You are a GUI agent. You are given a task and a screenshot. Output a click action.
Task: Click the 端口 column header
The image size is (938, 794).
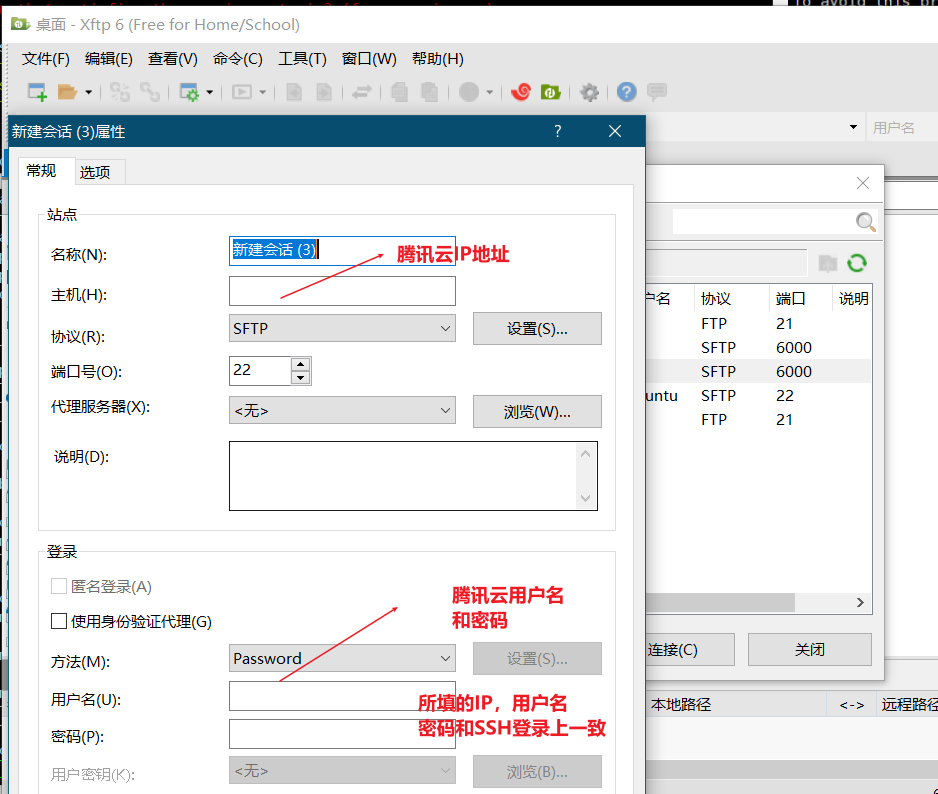[800, 299]
